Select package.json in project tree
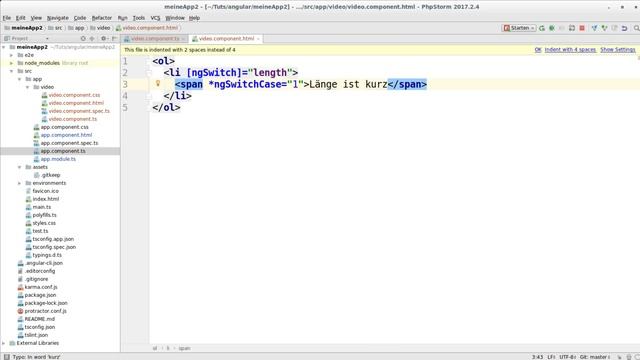The height and width of the screenshot is (360, 640). pos(40,295)
